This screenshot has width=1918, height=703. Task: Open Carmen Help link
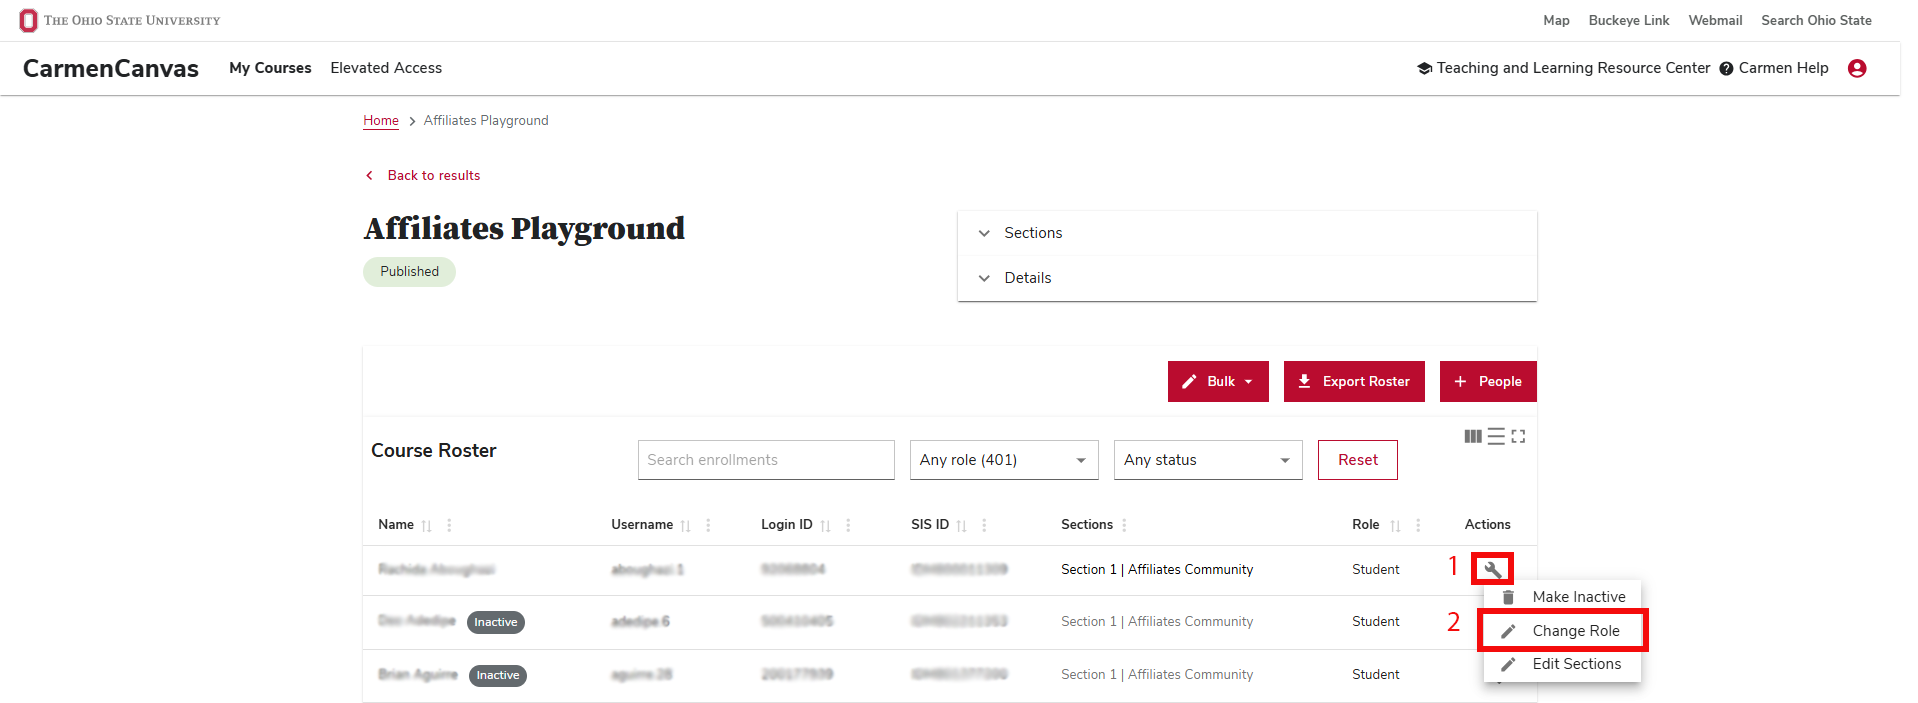pos(1774,68)
